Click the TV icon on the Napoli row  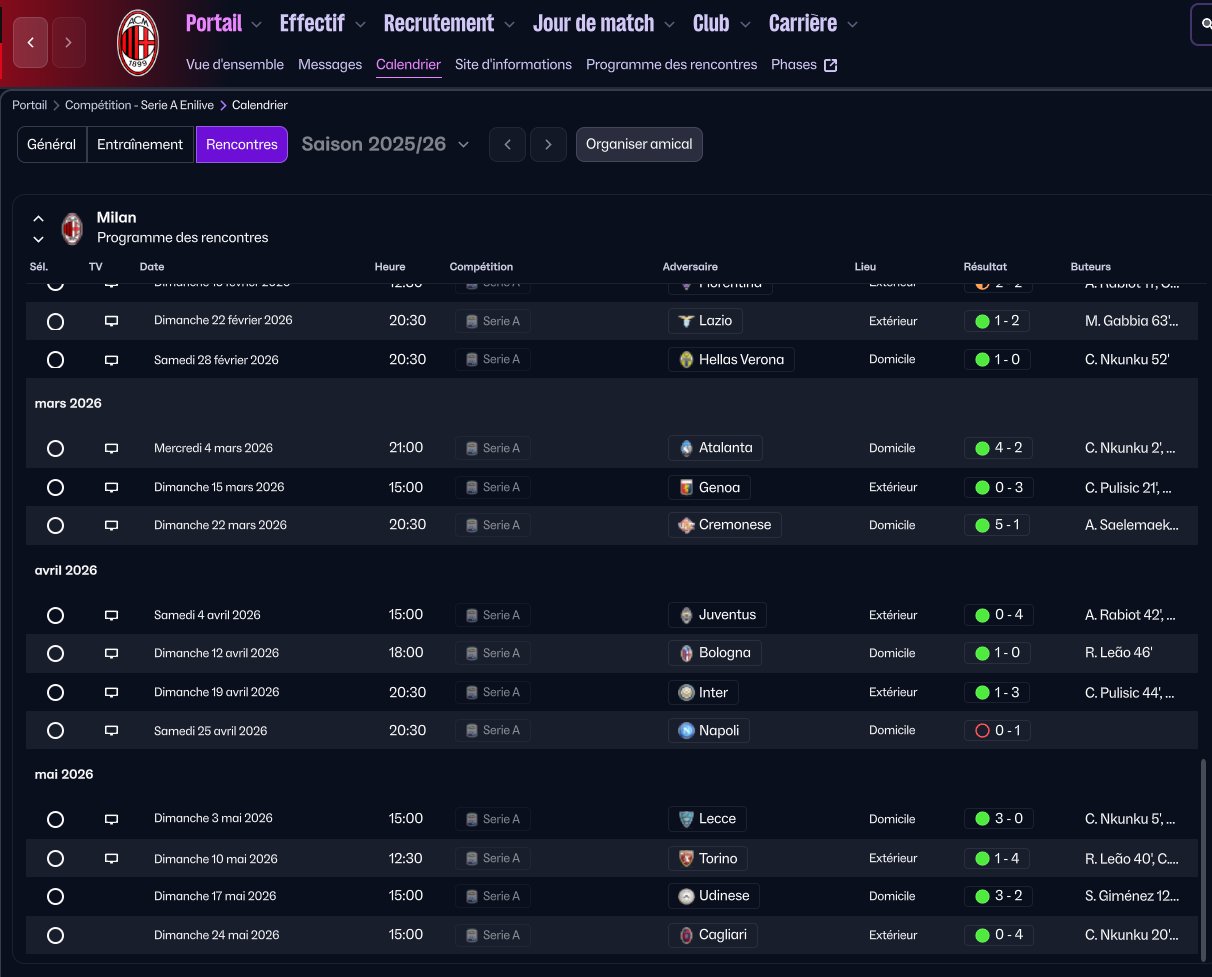111,731
